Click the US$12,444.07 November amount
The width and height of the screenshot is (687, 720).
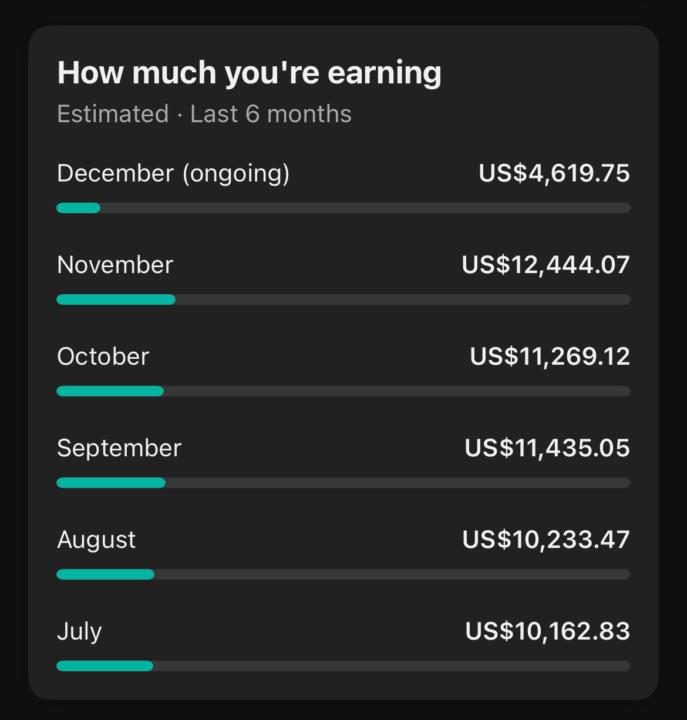pyautogui.click(x=546, y=265)
